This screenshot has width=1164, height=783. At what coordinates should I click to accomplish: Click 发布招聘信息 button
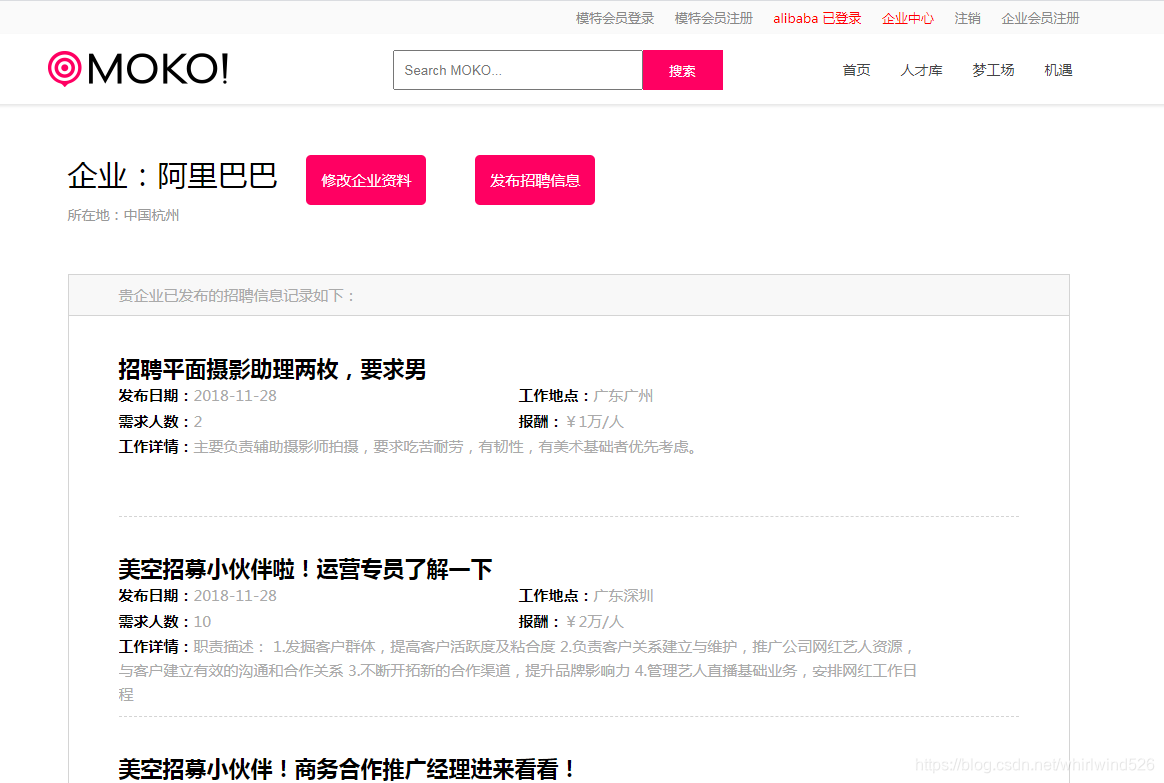click(x=534, y=180)
